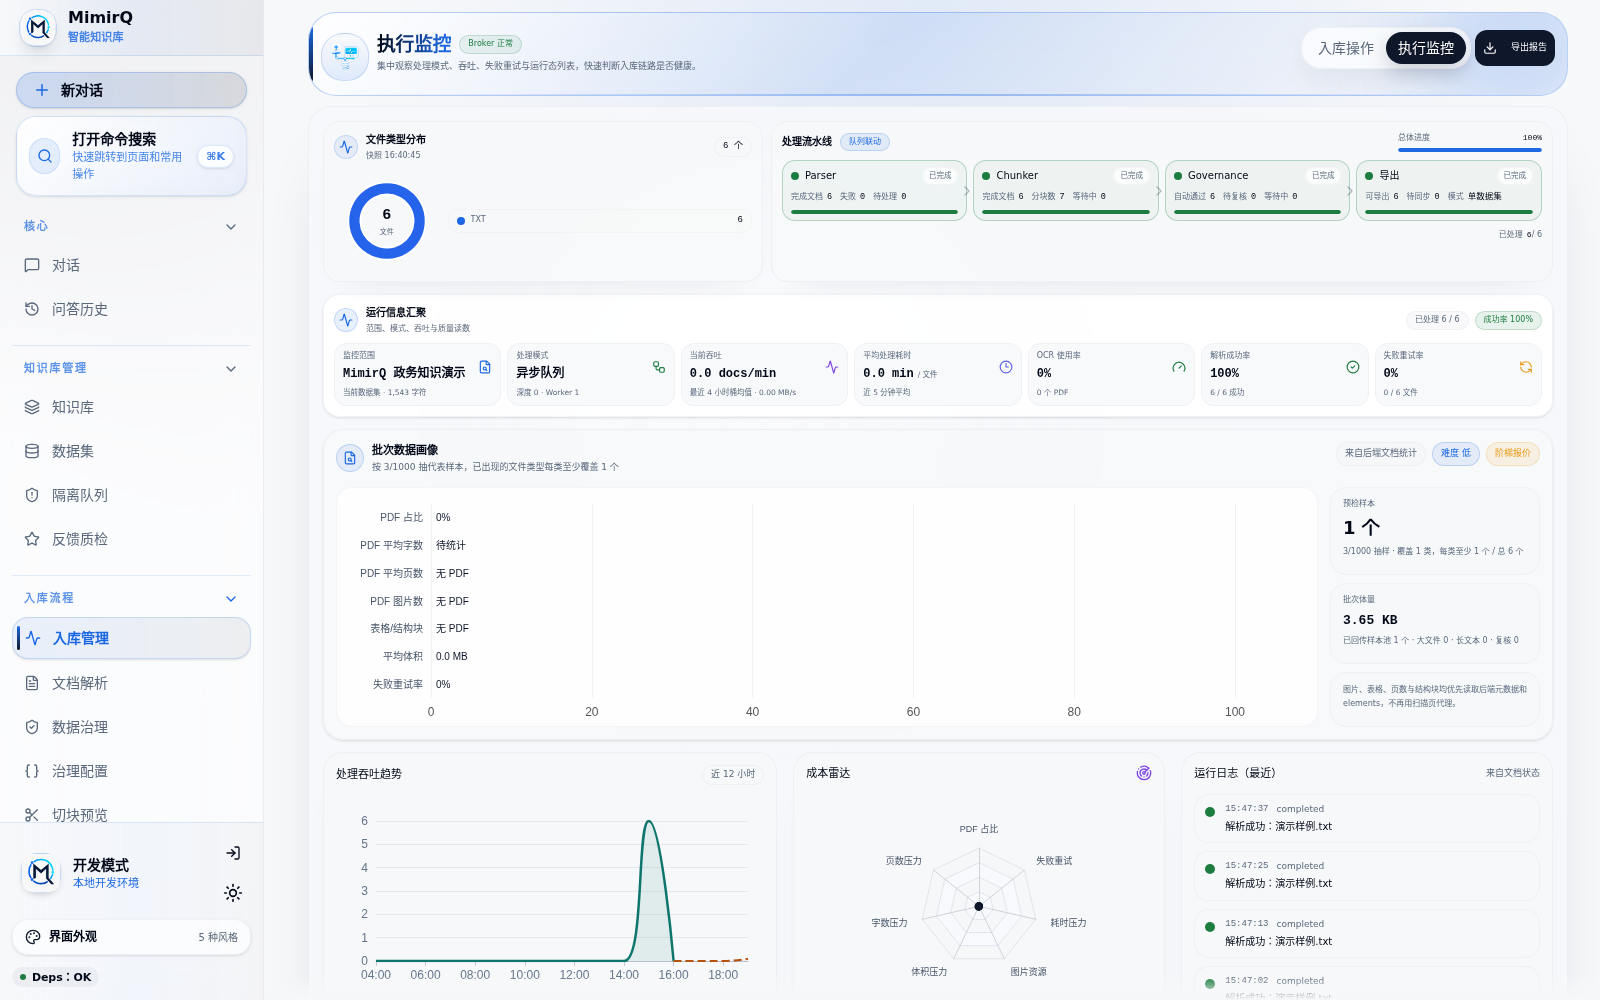Click the 新对话 button
Viewport: 1600px width, 1000px height.
(131, 90)
